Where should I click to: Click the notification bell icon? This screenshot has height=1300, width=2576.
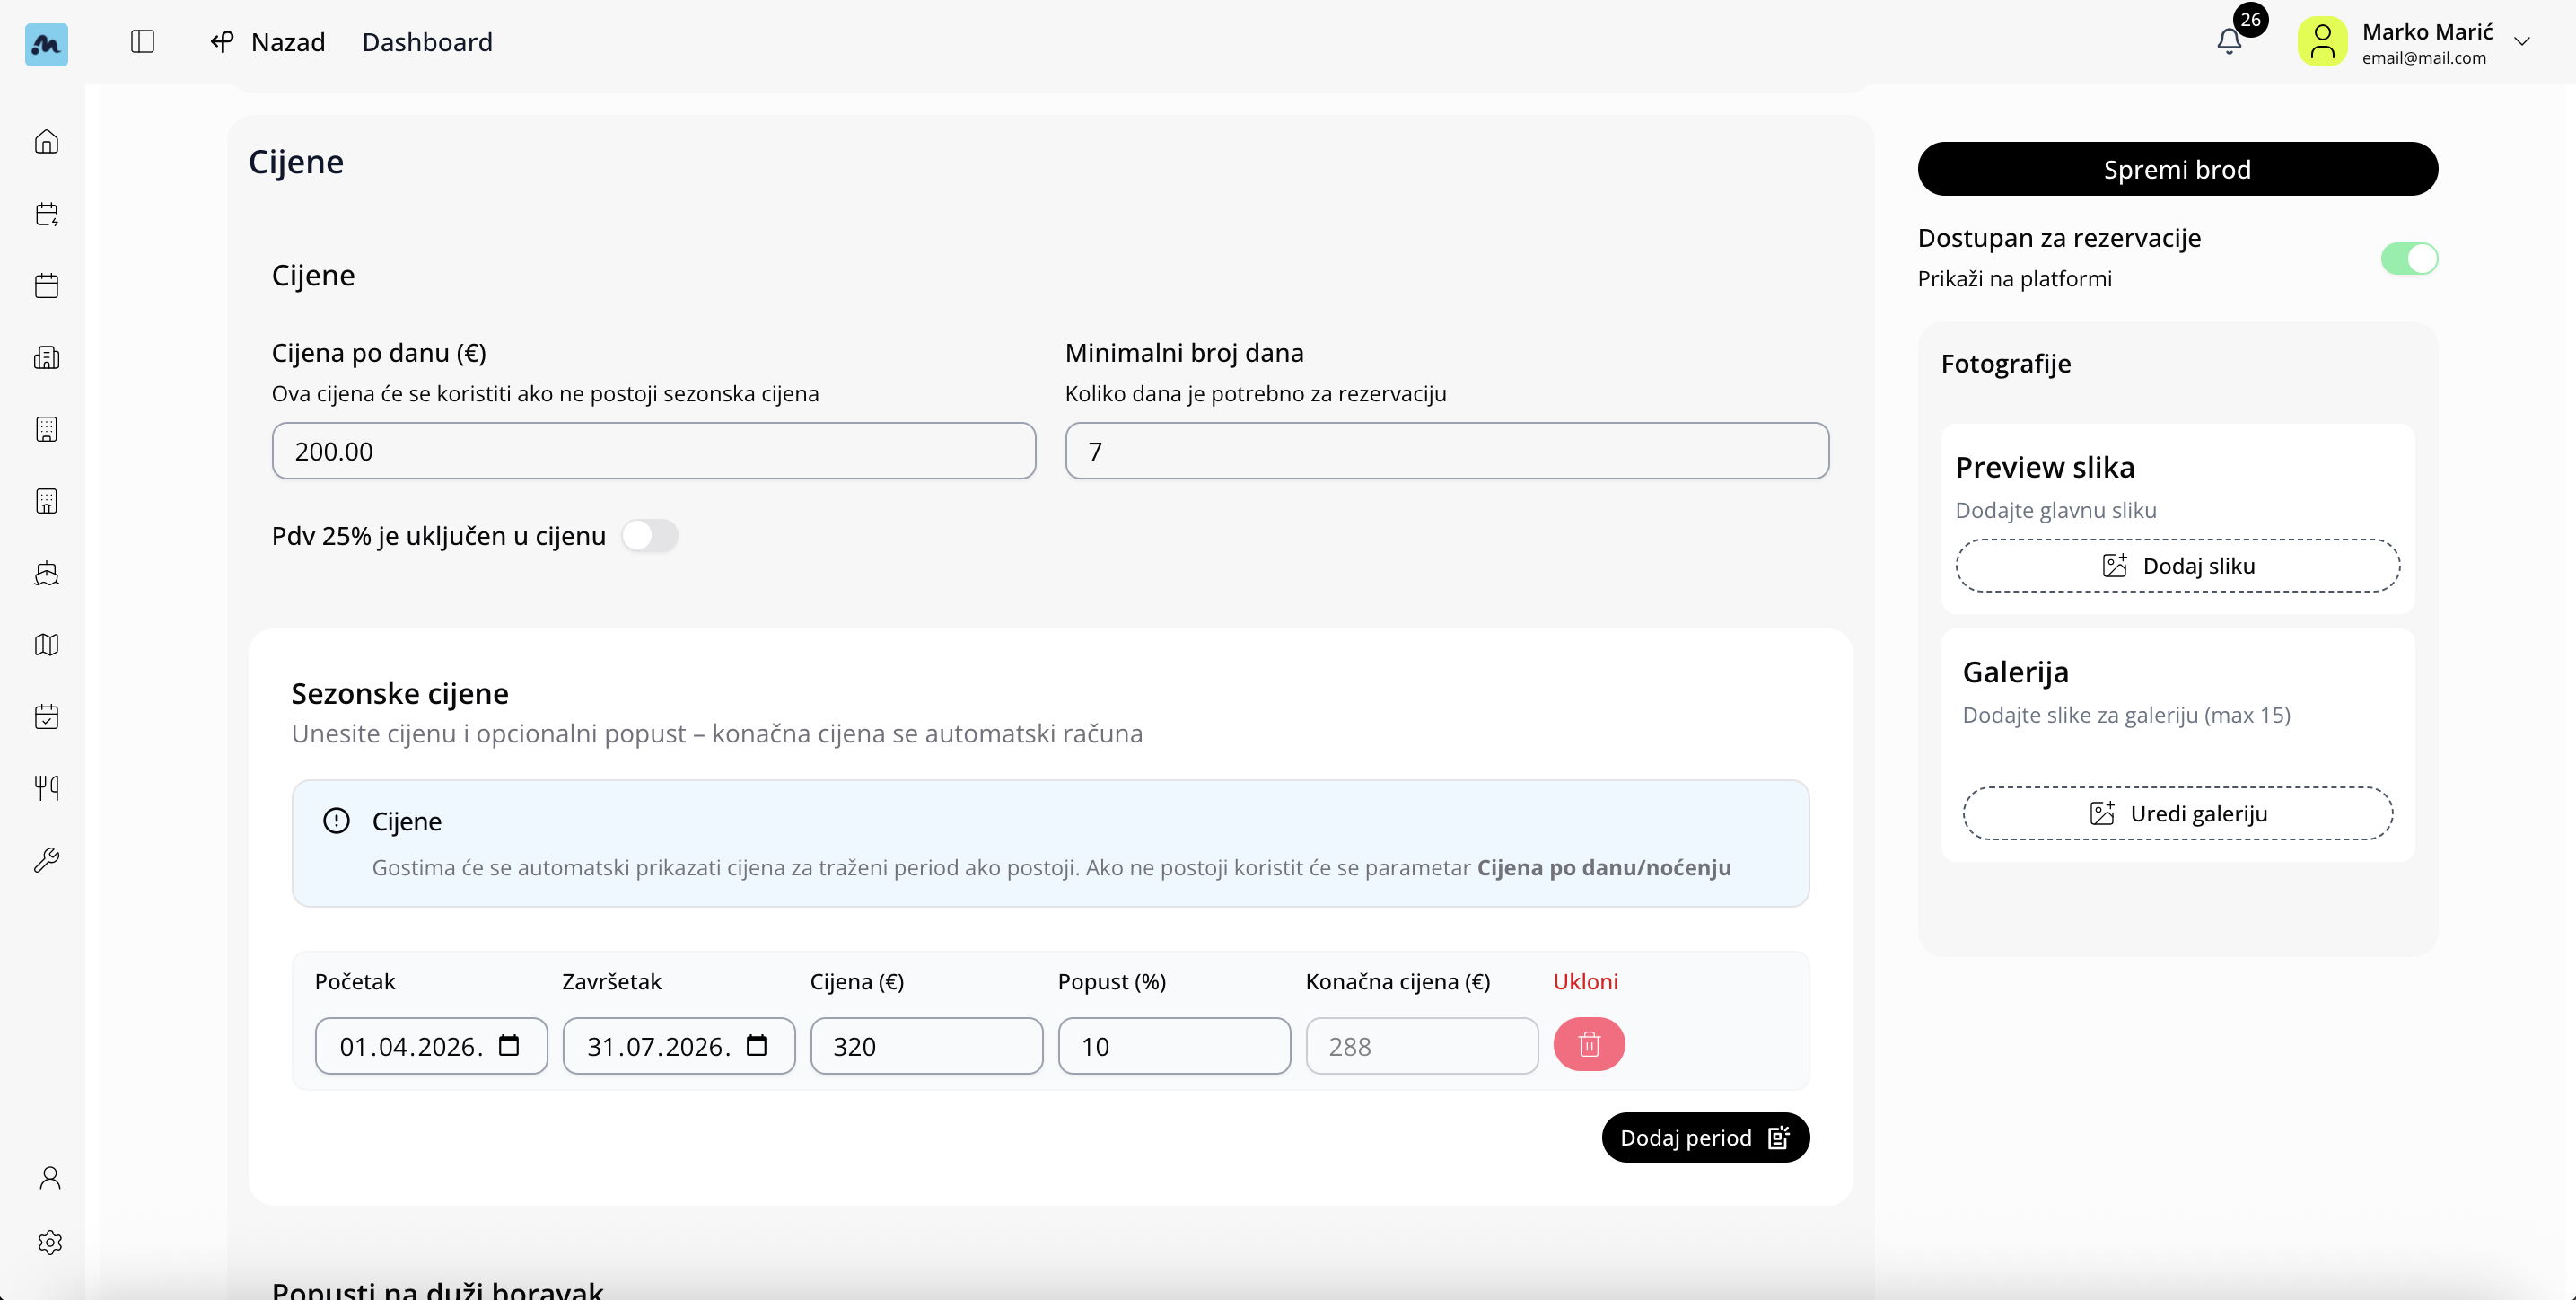2229,42
